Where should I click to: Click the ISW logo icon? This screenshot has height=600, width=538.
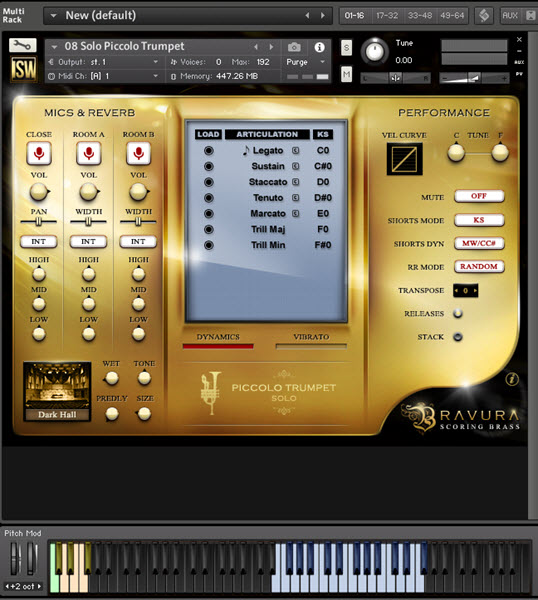(24, 69)
